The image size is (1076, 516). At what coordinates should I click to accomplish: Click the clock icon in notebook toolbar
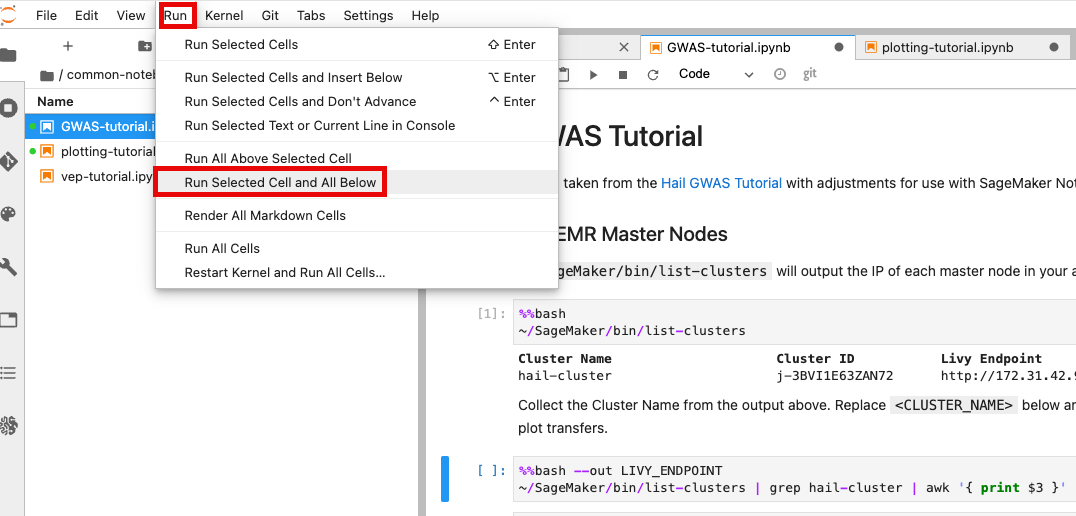[780, 74]
